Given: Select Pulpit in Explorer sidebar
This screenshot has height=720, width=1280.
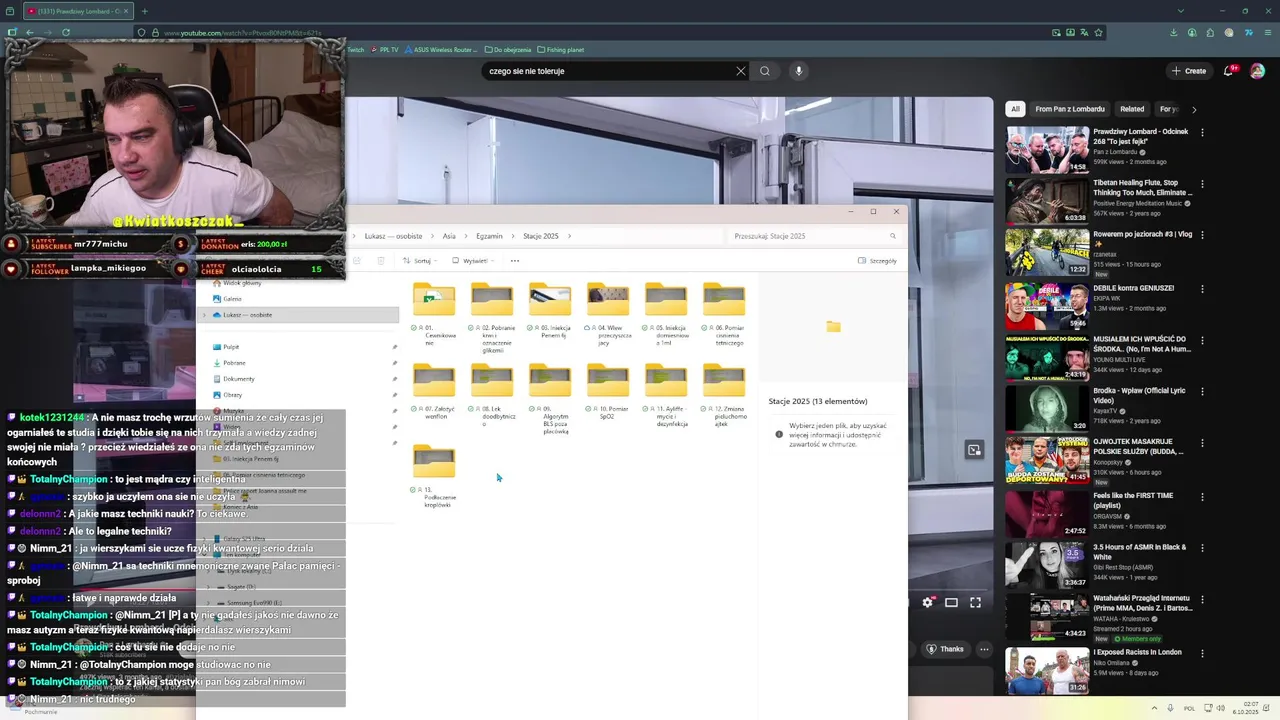Looking at the screenshot, I should 231,347.
